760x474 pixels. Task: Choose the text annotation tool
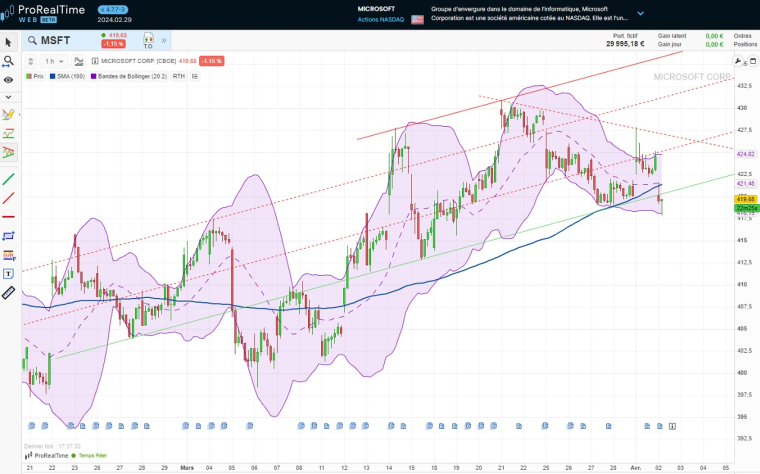click(x=9, y=273)
